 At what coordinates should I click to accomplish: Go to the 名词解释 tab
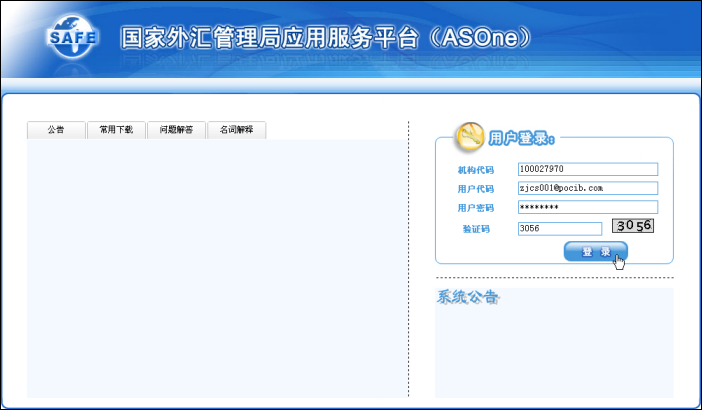[x=236, y=130]
